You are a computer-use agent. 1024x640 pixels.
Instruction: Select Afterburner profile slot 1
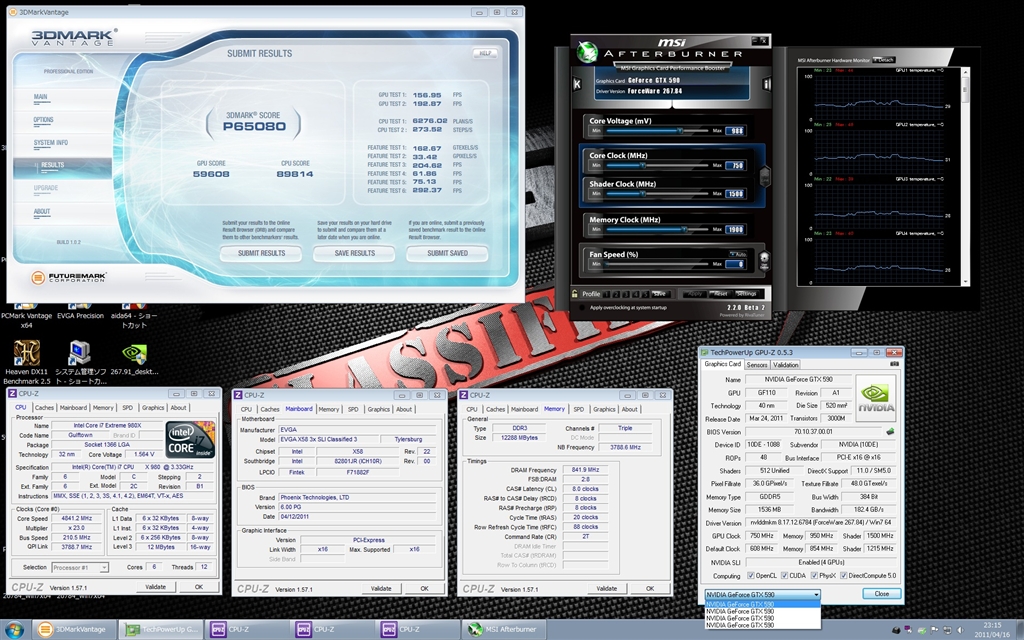(606, 294)
